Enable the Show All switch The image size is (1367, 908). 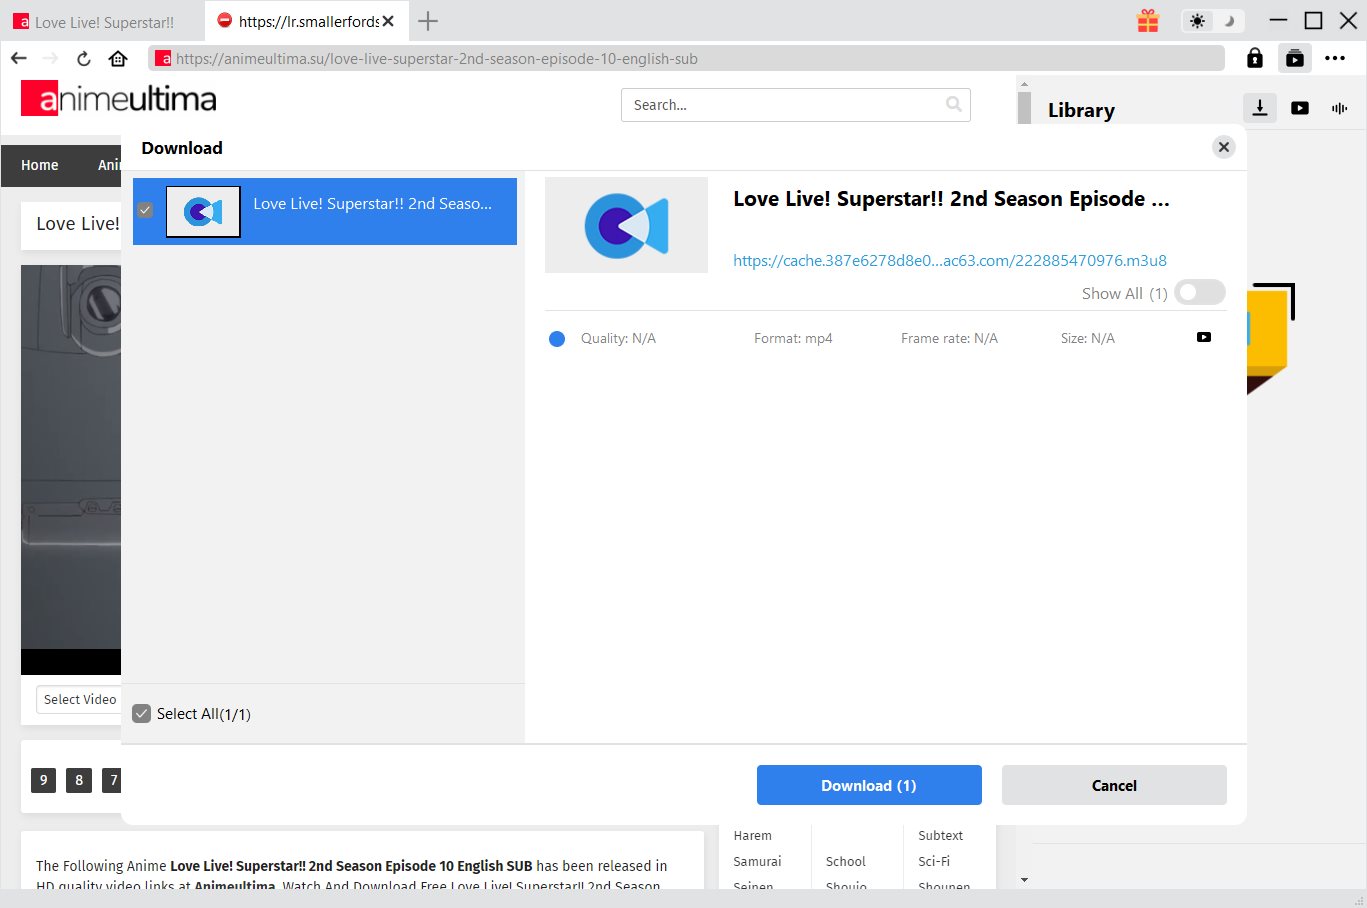point(1199,293)
